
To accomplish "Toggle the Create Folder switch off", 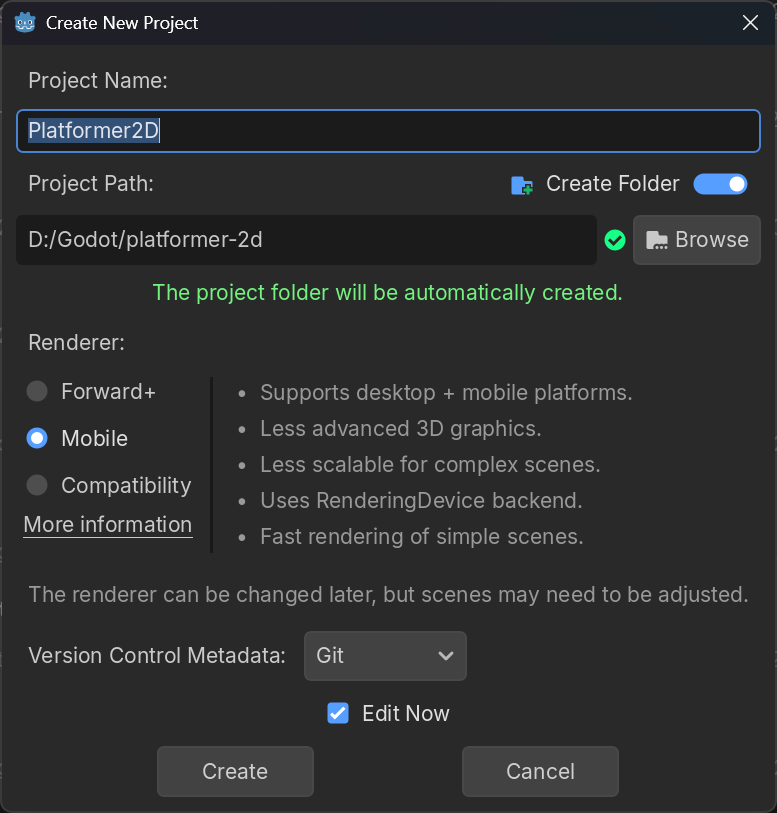I will click(721, 184).
